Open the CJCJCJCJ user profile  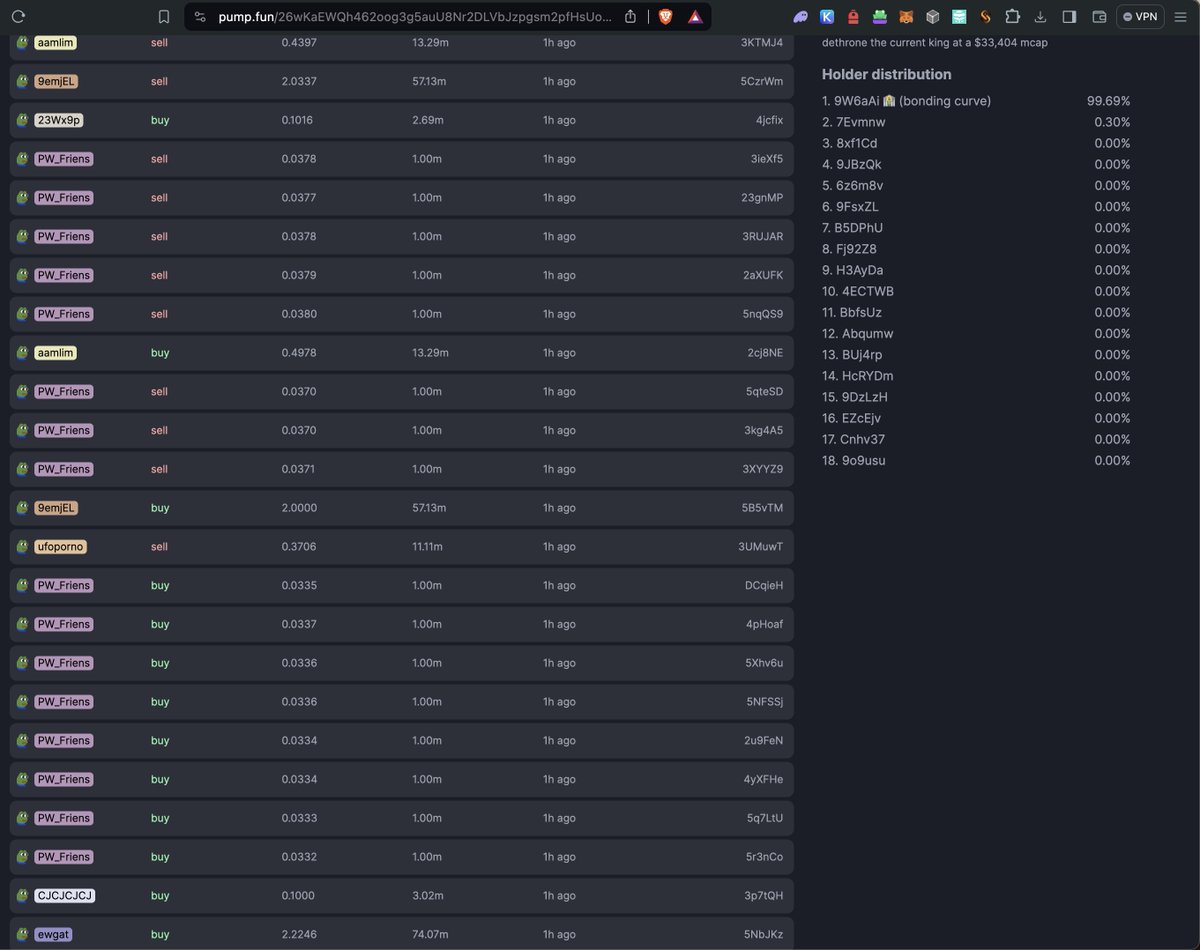coord(65,896)
